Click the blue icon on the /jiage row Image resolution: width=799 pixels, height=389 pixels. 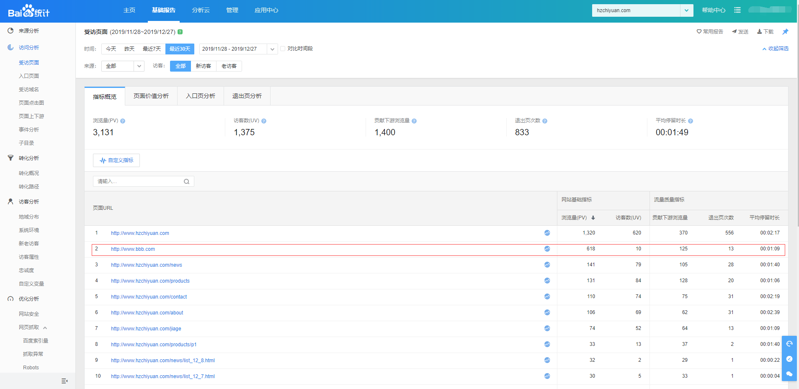pyautogui.click(x=547, y=328)
